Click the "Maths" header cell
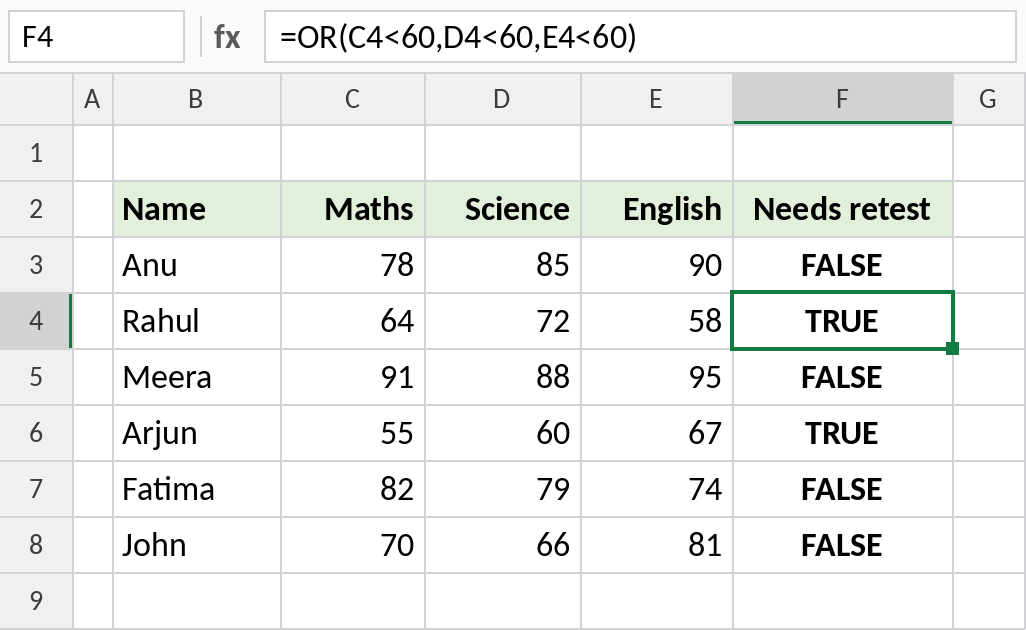The image size is (1026, 630). pyautogui.click(x=353, y=209)
